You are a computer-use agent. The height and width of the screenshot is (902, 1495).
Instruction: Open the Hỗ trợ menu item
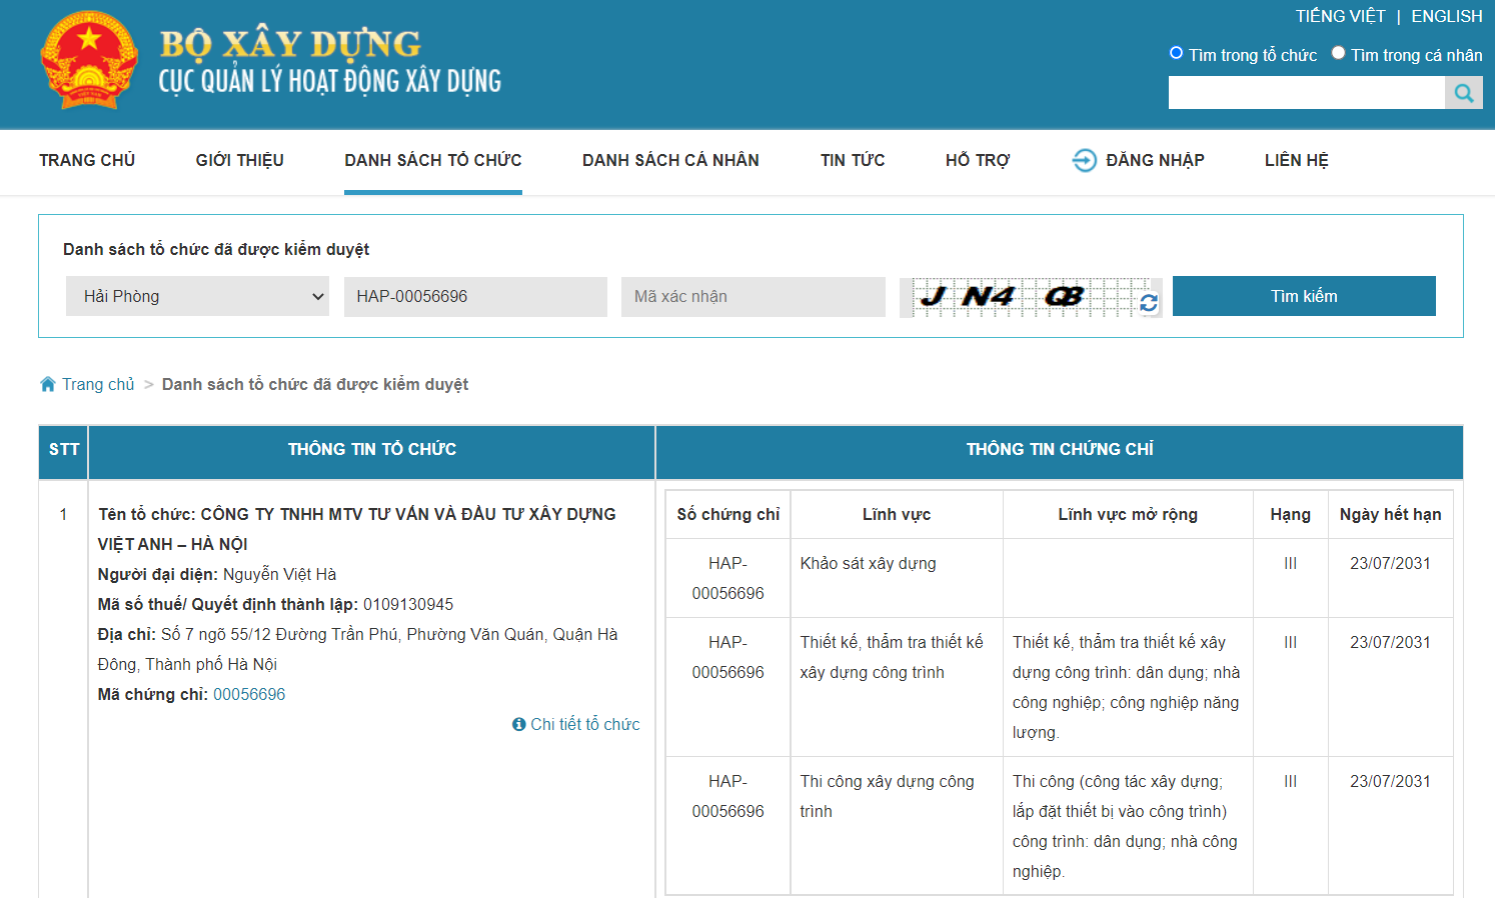pyautogui.click(x=977, y=160)
